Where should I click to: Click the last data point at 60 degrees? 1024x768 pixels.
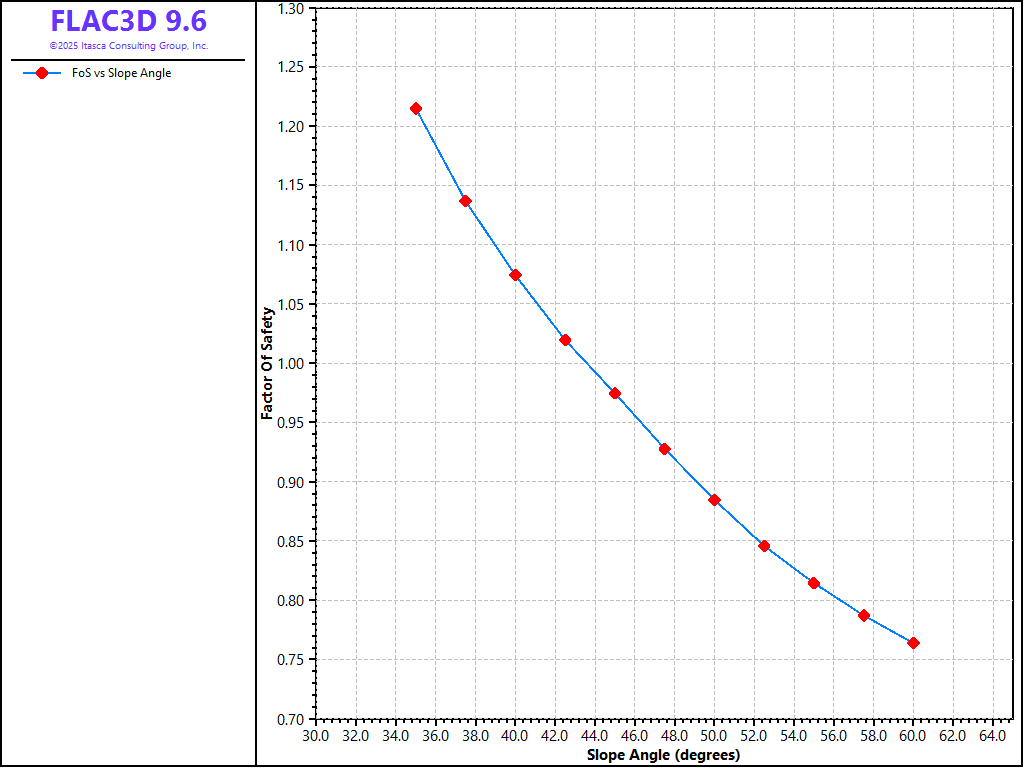coord(913,643)
